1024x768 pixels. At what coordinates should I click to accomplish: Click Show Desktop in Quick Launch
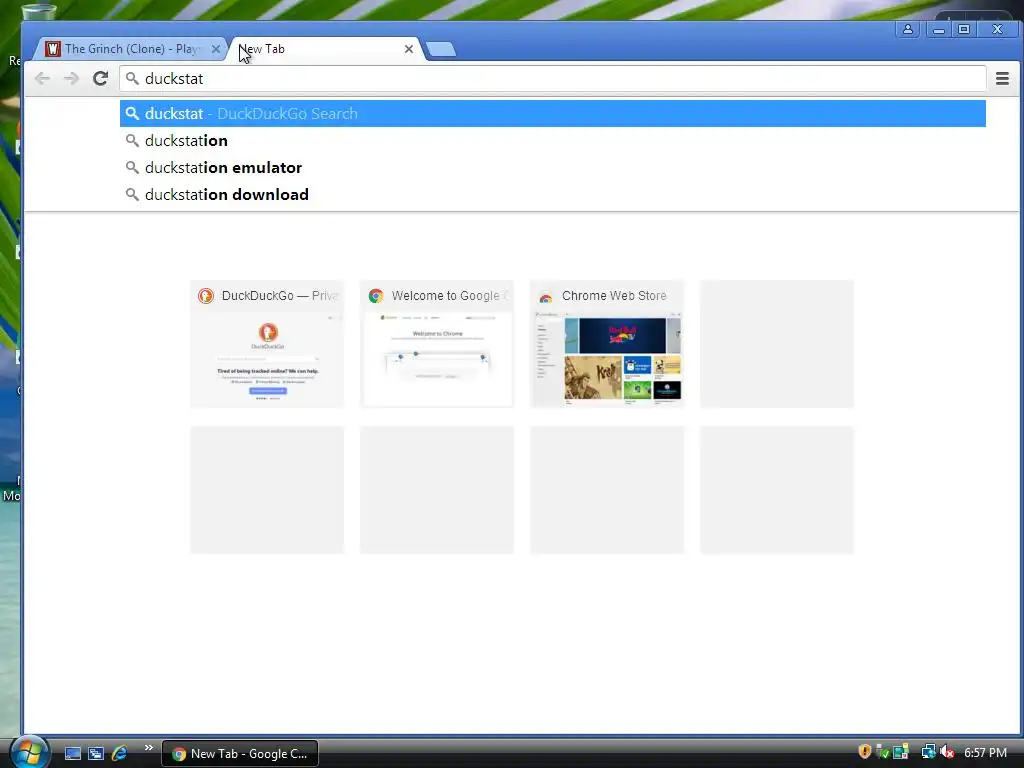(72, 754)
